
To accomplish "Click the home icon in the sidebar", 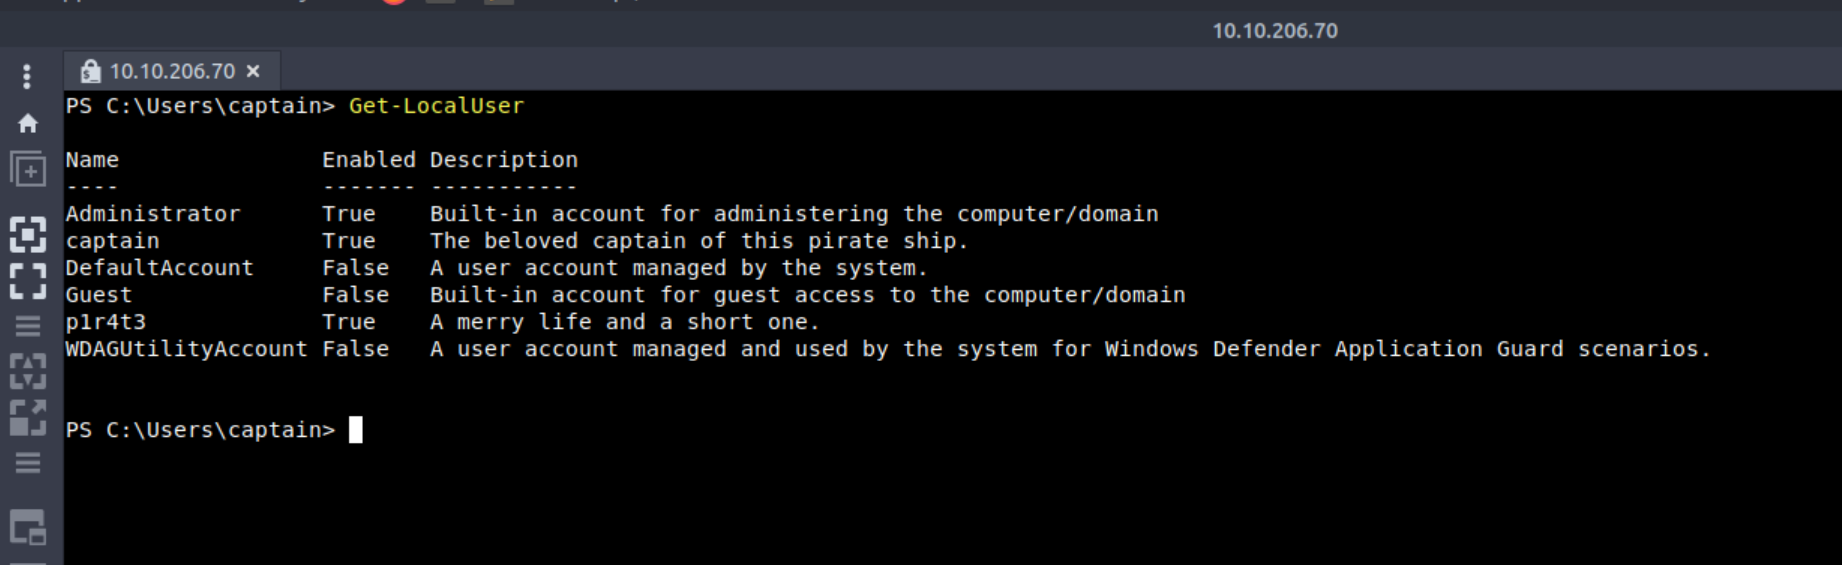I will (28, 123).
